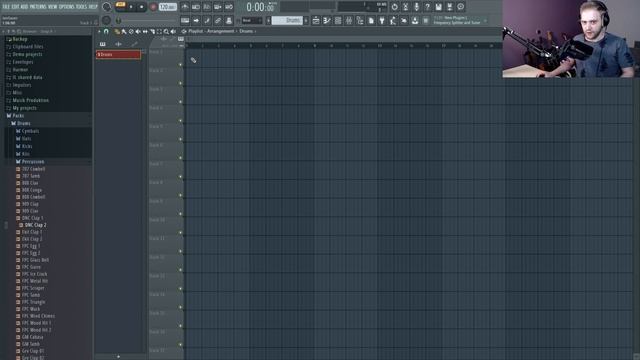Start playback with the play button
Screen dimensions: 640x360
(131, 7)
